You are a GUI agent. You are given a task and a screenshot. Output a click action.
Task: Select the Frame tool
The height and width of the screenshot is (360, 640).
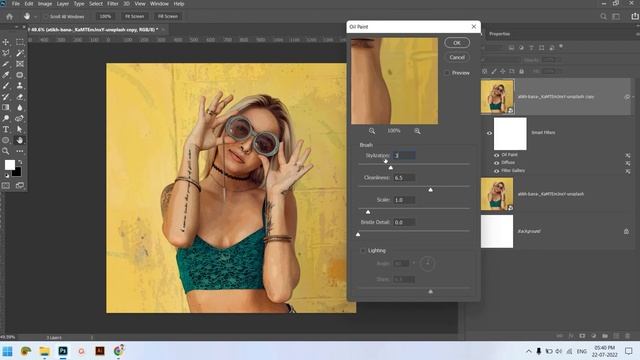20,64
